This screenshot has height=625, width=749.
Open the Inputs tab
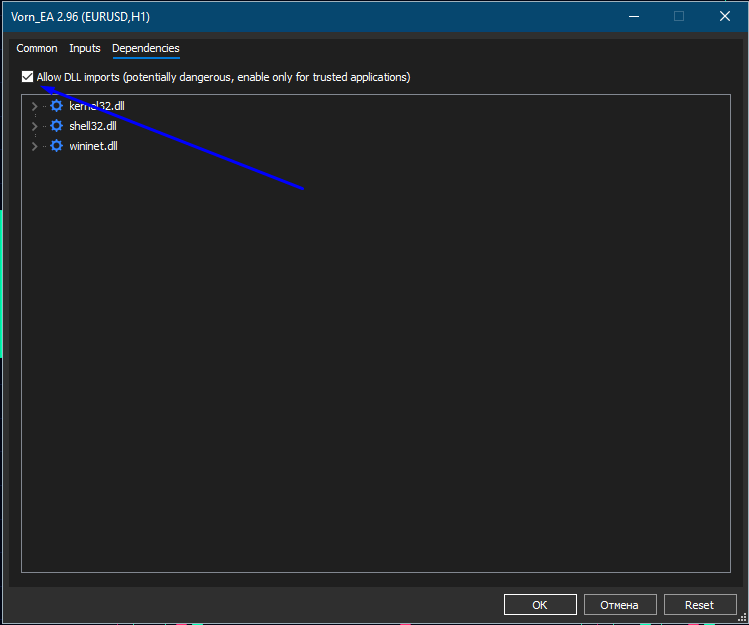pyautogui.click(x=85, y=48)
